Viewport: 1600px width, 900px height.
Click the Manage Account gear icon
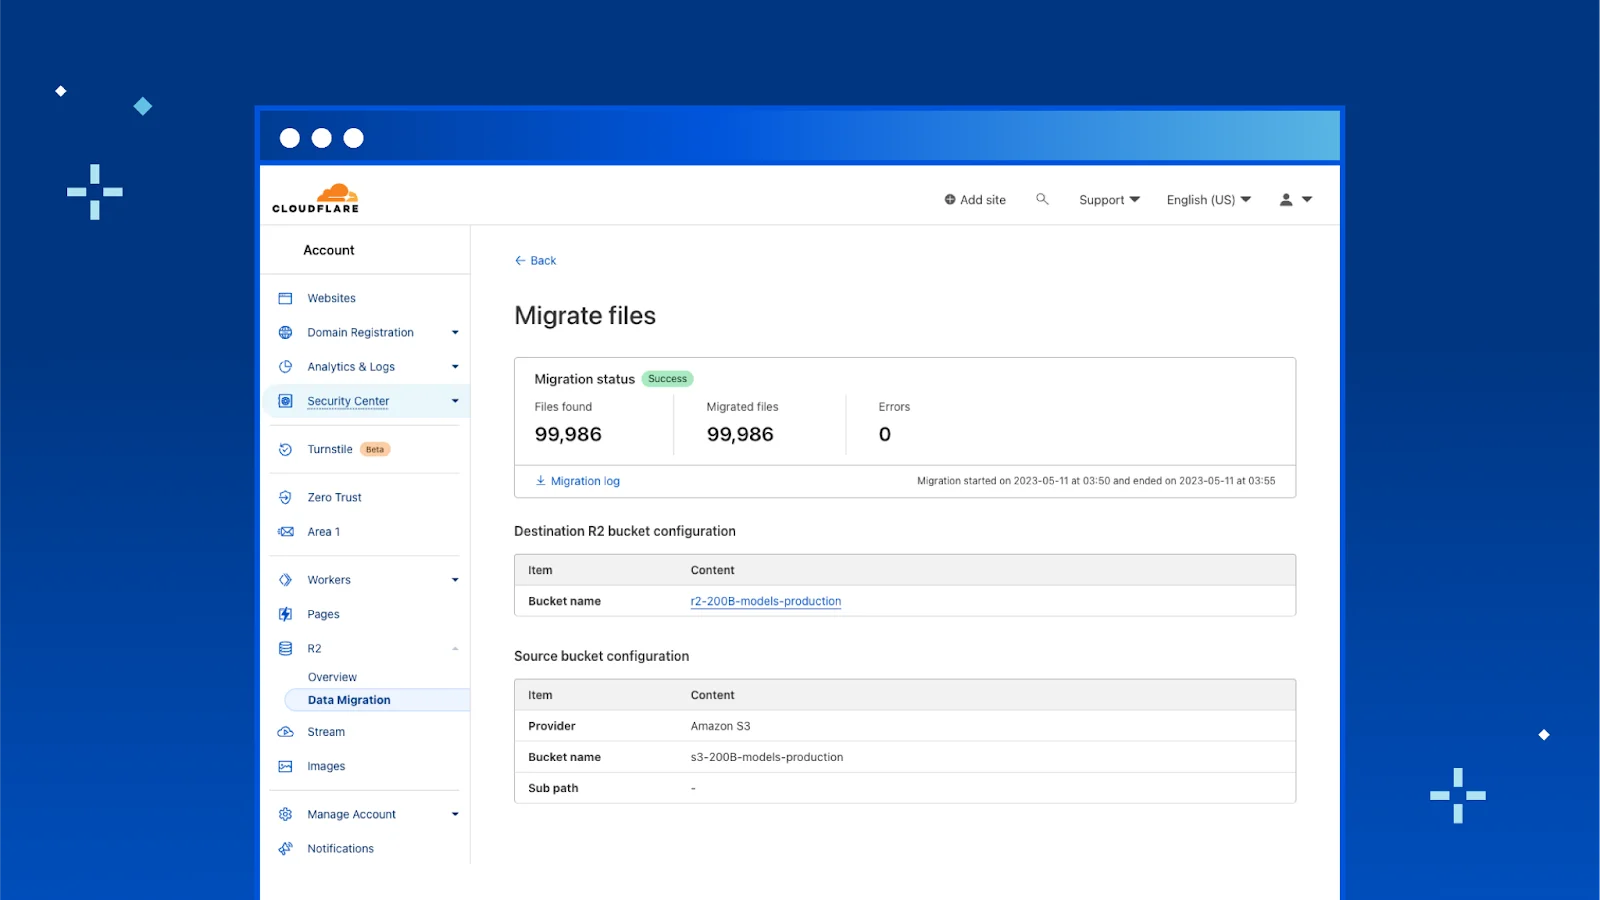[x=285, y=814]
